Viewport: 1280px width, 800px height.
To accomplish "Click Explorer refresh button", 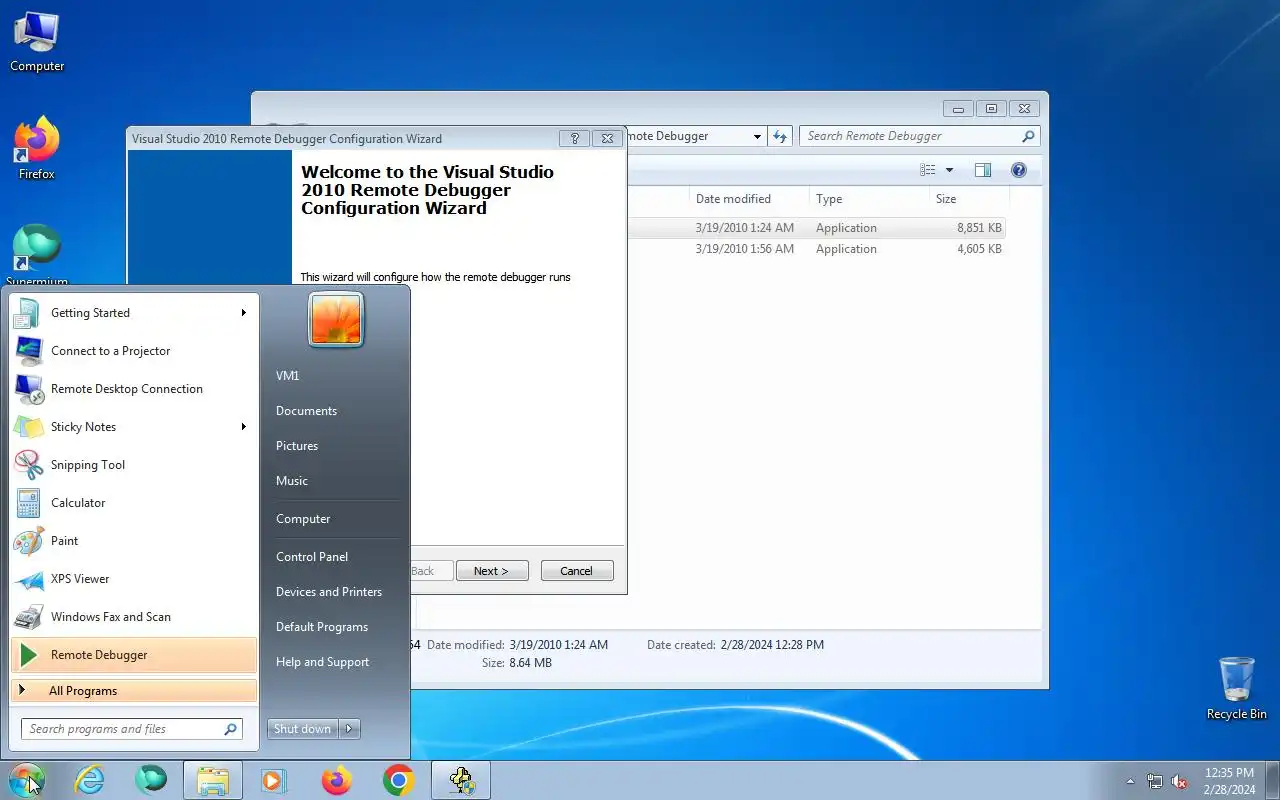I will click(780, 136).
